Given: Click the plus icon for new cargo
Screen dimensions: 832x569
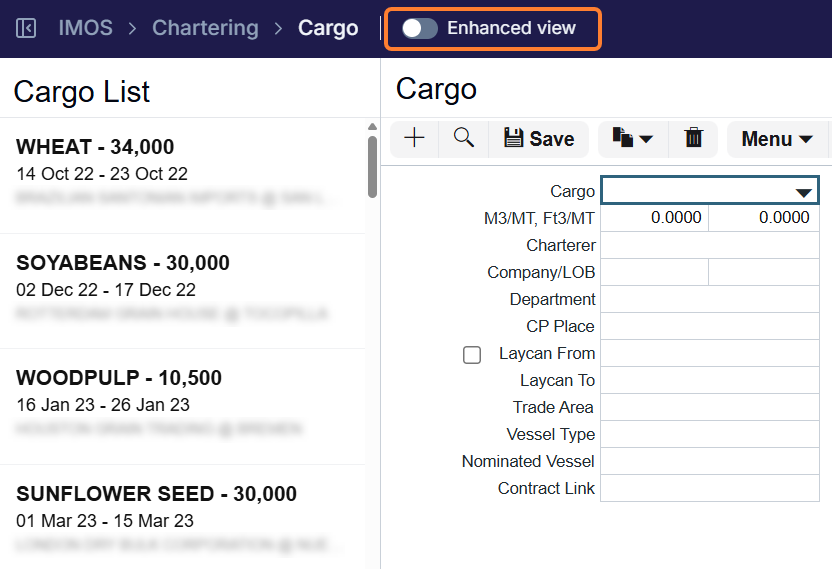Looking at the screenshot, I should coord(414,139).
